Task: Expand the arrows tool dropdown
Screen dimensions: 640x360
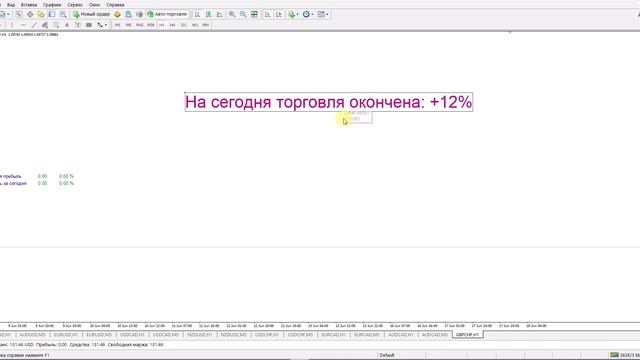Action: [x=106, y=25]
